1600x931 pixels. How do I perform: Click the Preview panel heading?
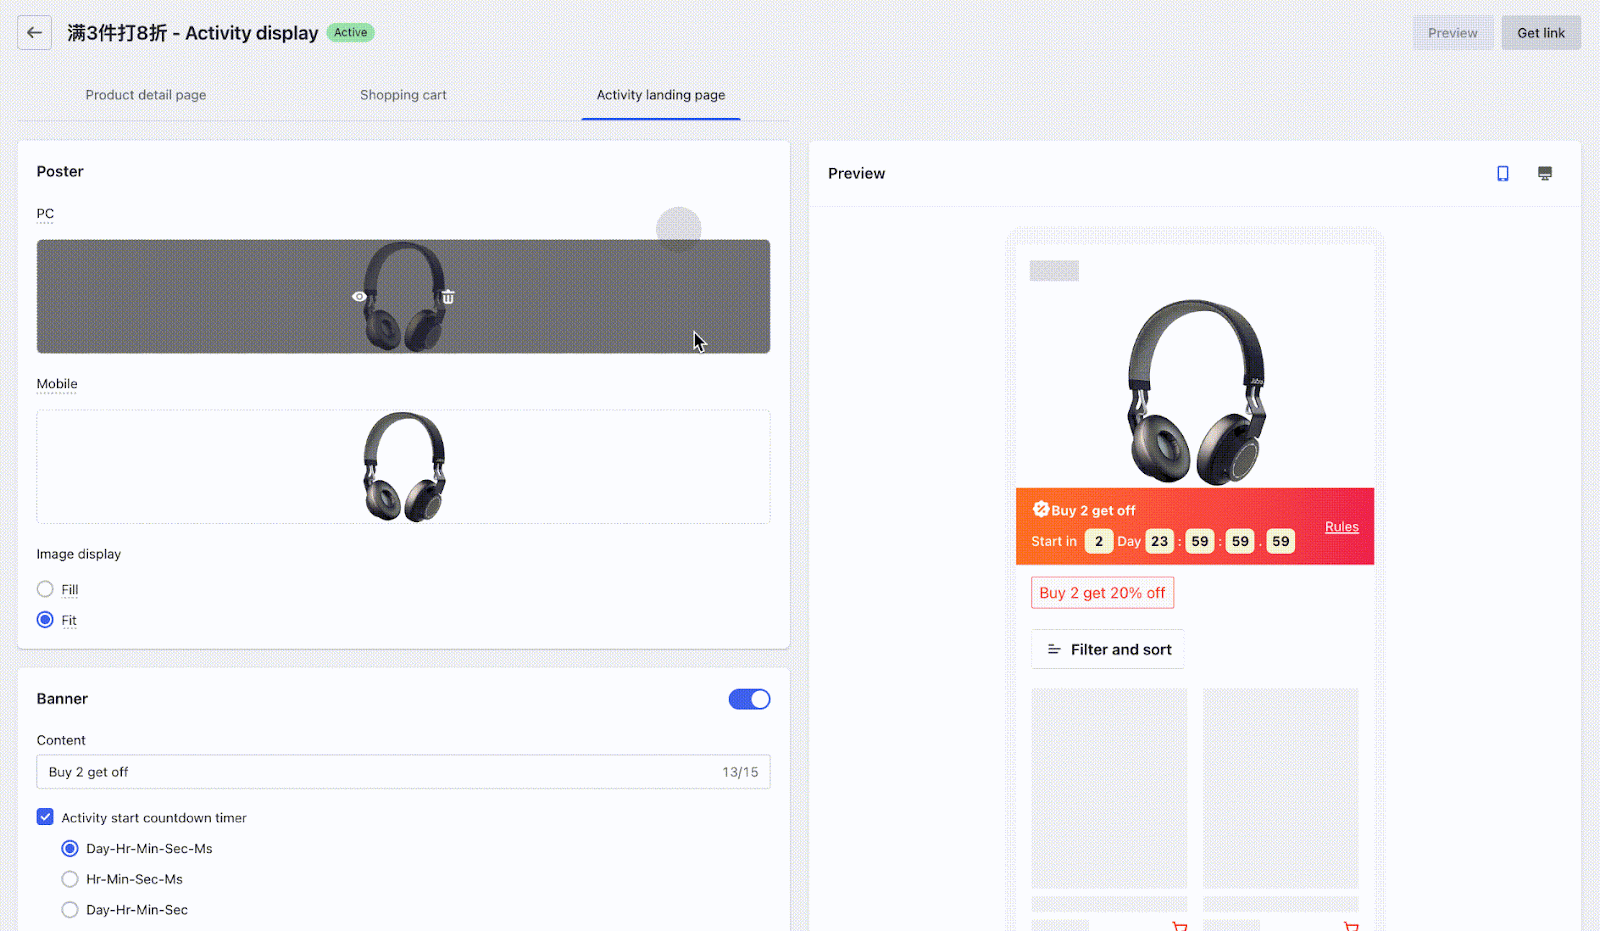coord(857,174)
